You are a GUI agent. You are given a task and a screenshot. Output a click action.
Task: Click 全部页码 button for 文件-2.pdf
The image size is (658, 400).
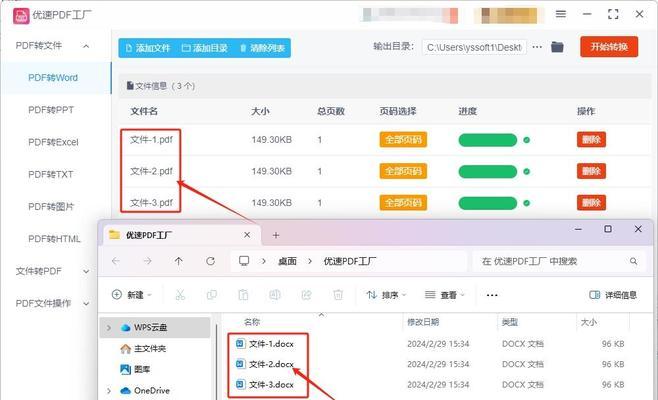tap(403, 171)
